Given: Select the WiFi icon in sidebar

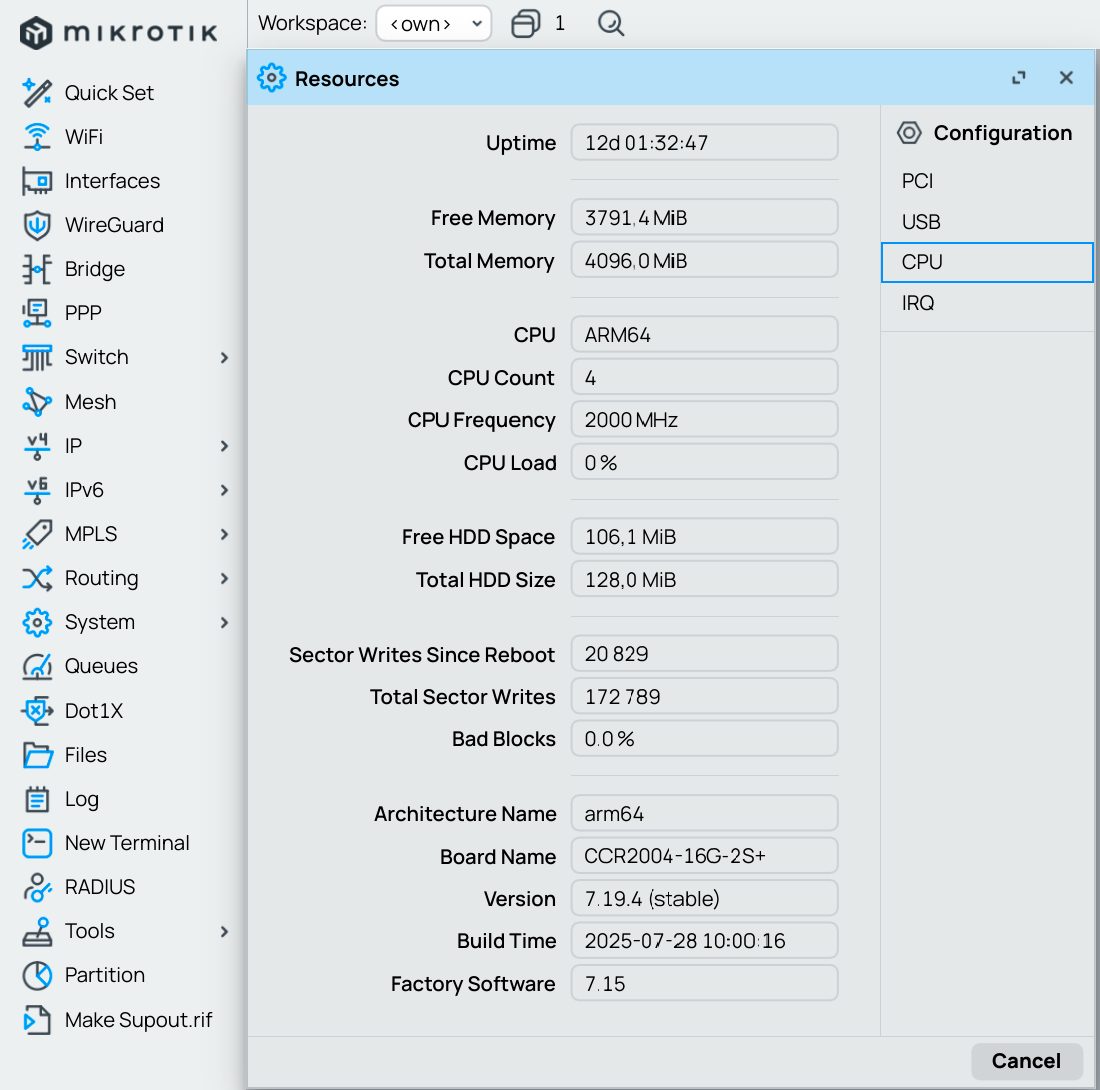Looking at the screenshot, I should [35, 137].
